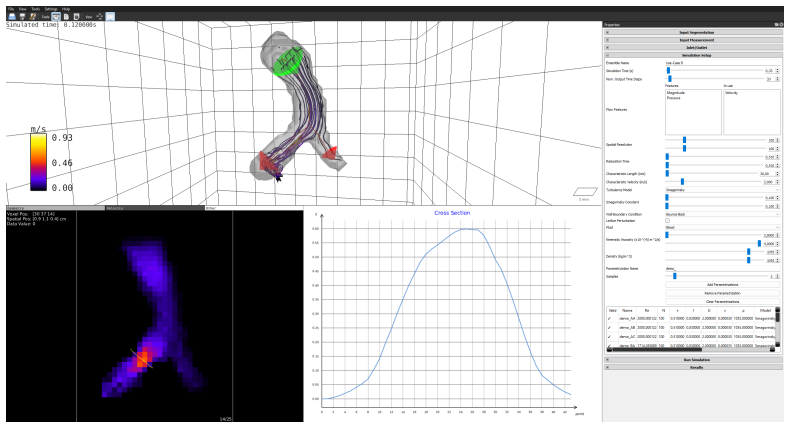Expand the Inlet/Outlet section
The height and width of the screenshot is (428, 790).
pos(693,47)
